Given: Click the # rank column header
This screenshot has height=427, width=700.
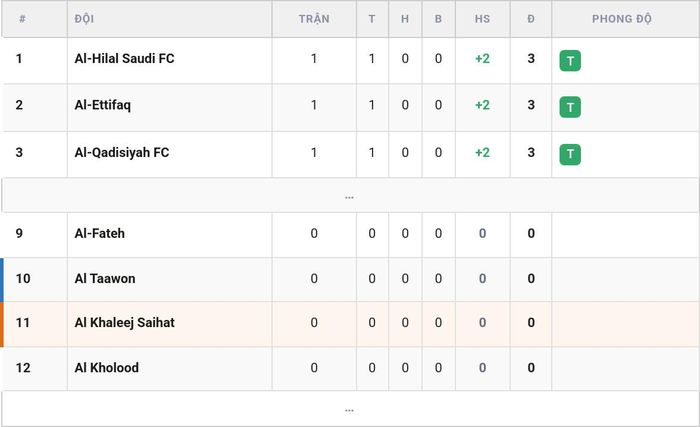Looking at the screenshot, I should click(22, 19).
